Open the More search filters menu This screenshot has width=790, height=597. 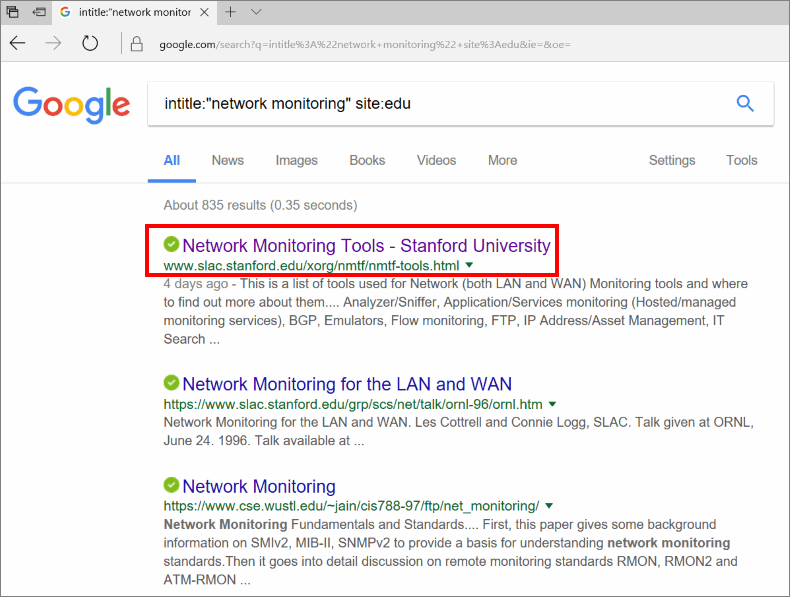pos(502,160)
